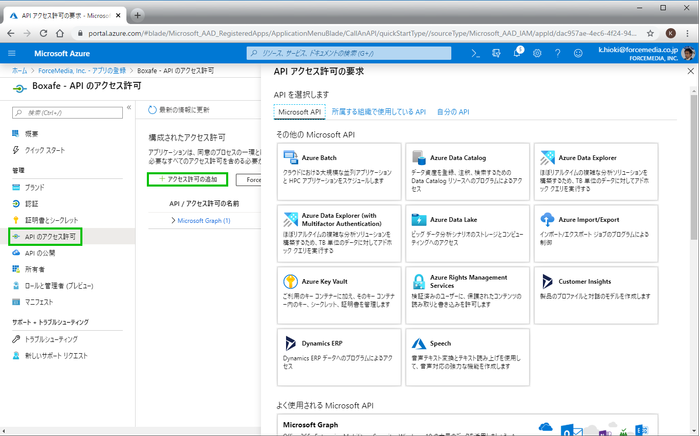700x436 pixels.
Task: Select the Microsoft Graph API card
Action: tap(467, 425)
